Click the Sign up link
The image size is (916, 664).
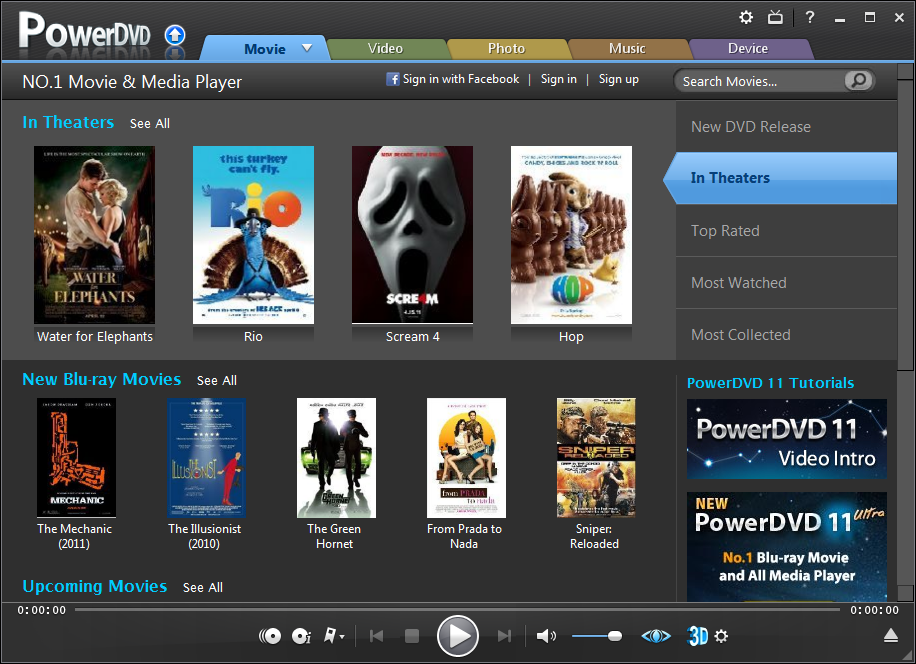tap(619, 79)
